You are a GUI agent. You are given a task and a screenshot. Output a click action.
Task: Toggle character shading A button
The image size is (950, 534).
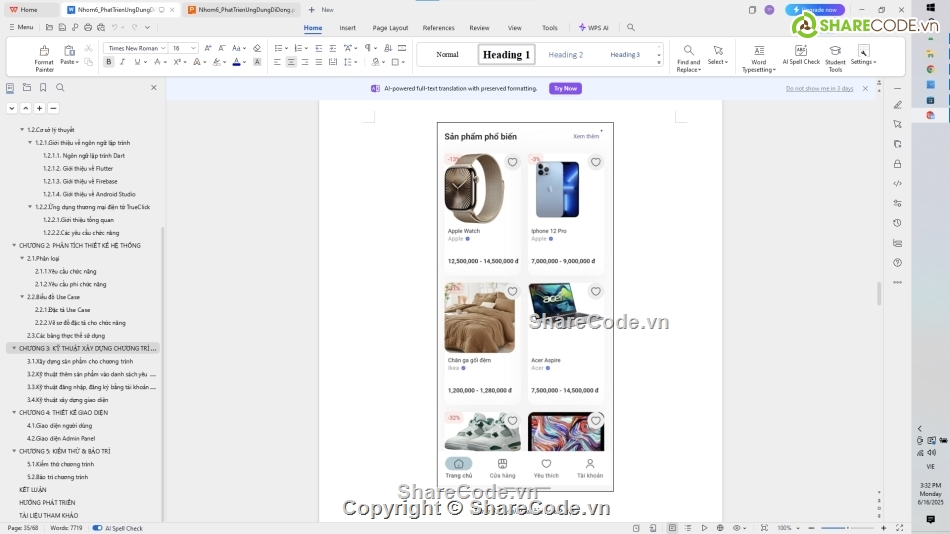coord(257,62)
